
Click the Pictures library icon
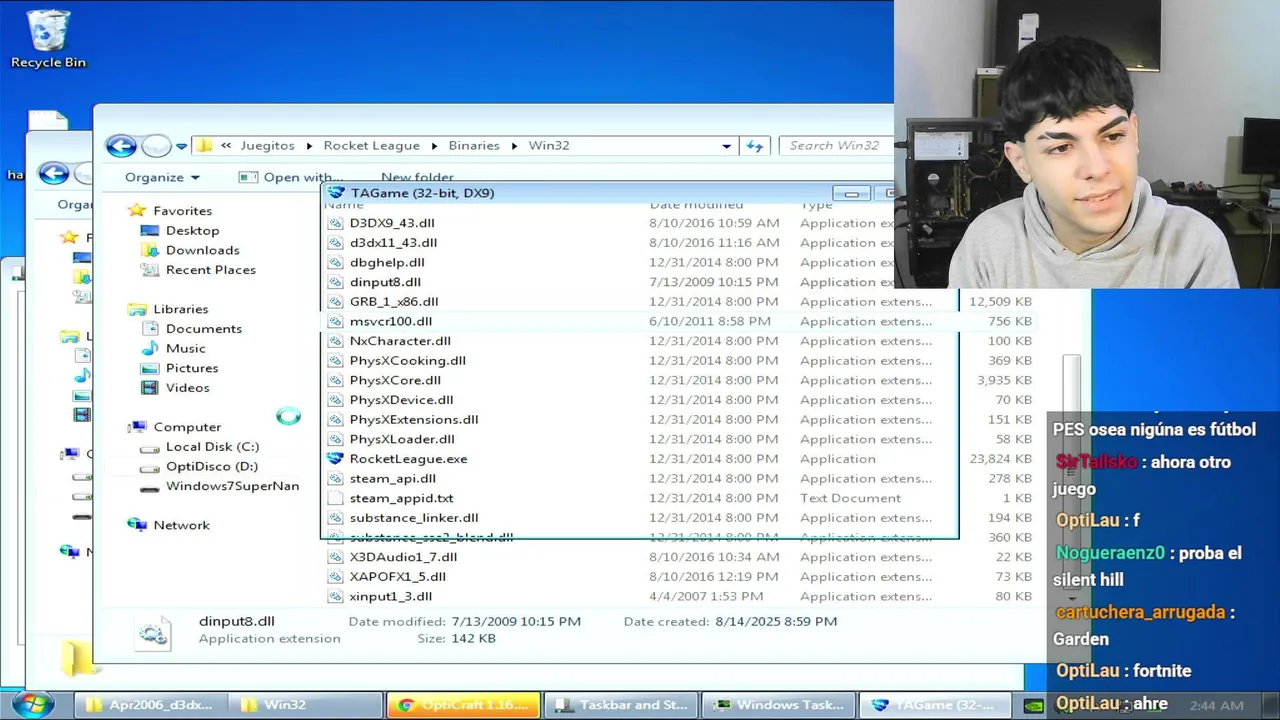[150, 368]
